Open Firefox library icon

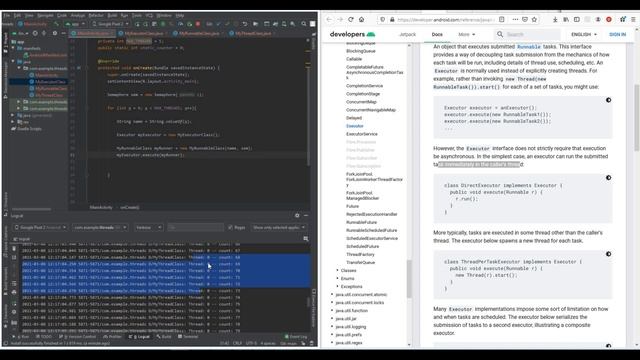[x=566, y=20]
